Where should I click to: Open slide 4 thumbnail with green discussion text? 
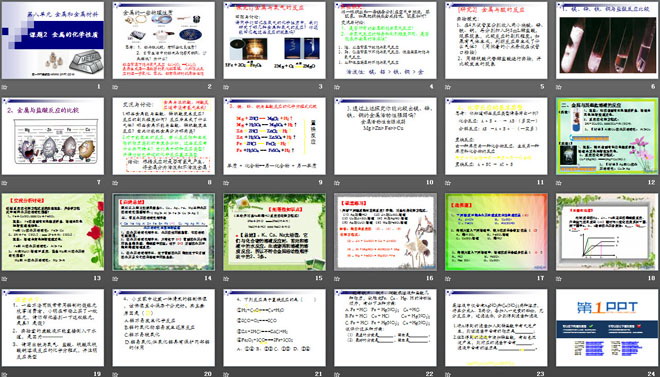coord(386,40)
